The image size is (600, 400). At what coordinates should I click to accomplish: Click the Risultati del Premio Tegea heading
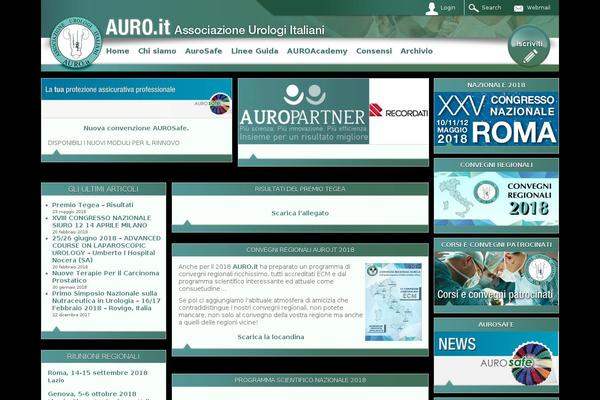[x=300, y=189]
